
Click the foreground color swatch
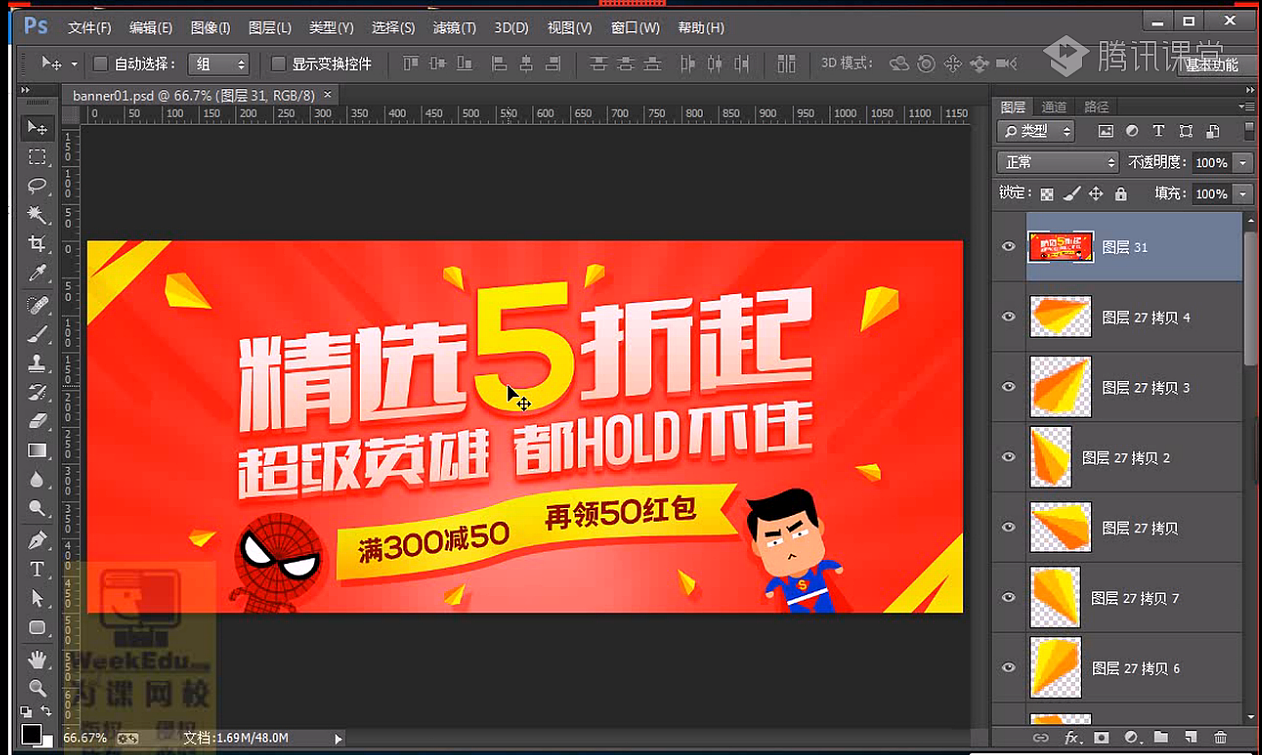point(31,734)
